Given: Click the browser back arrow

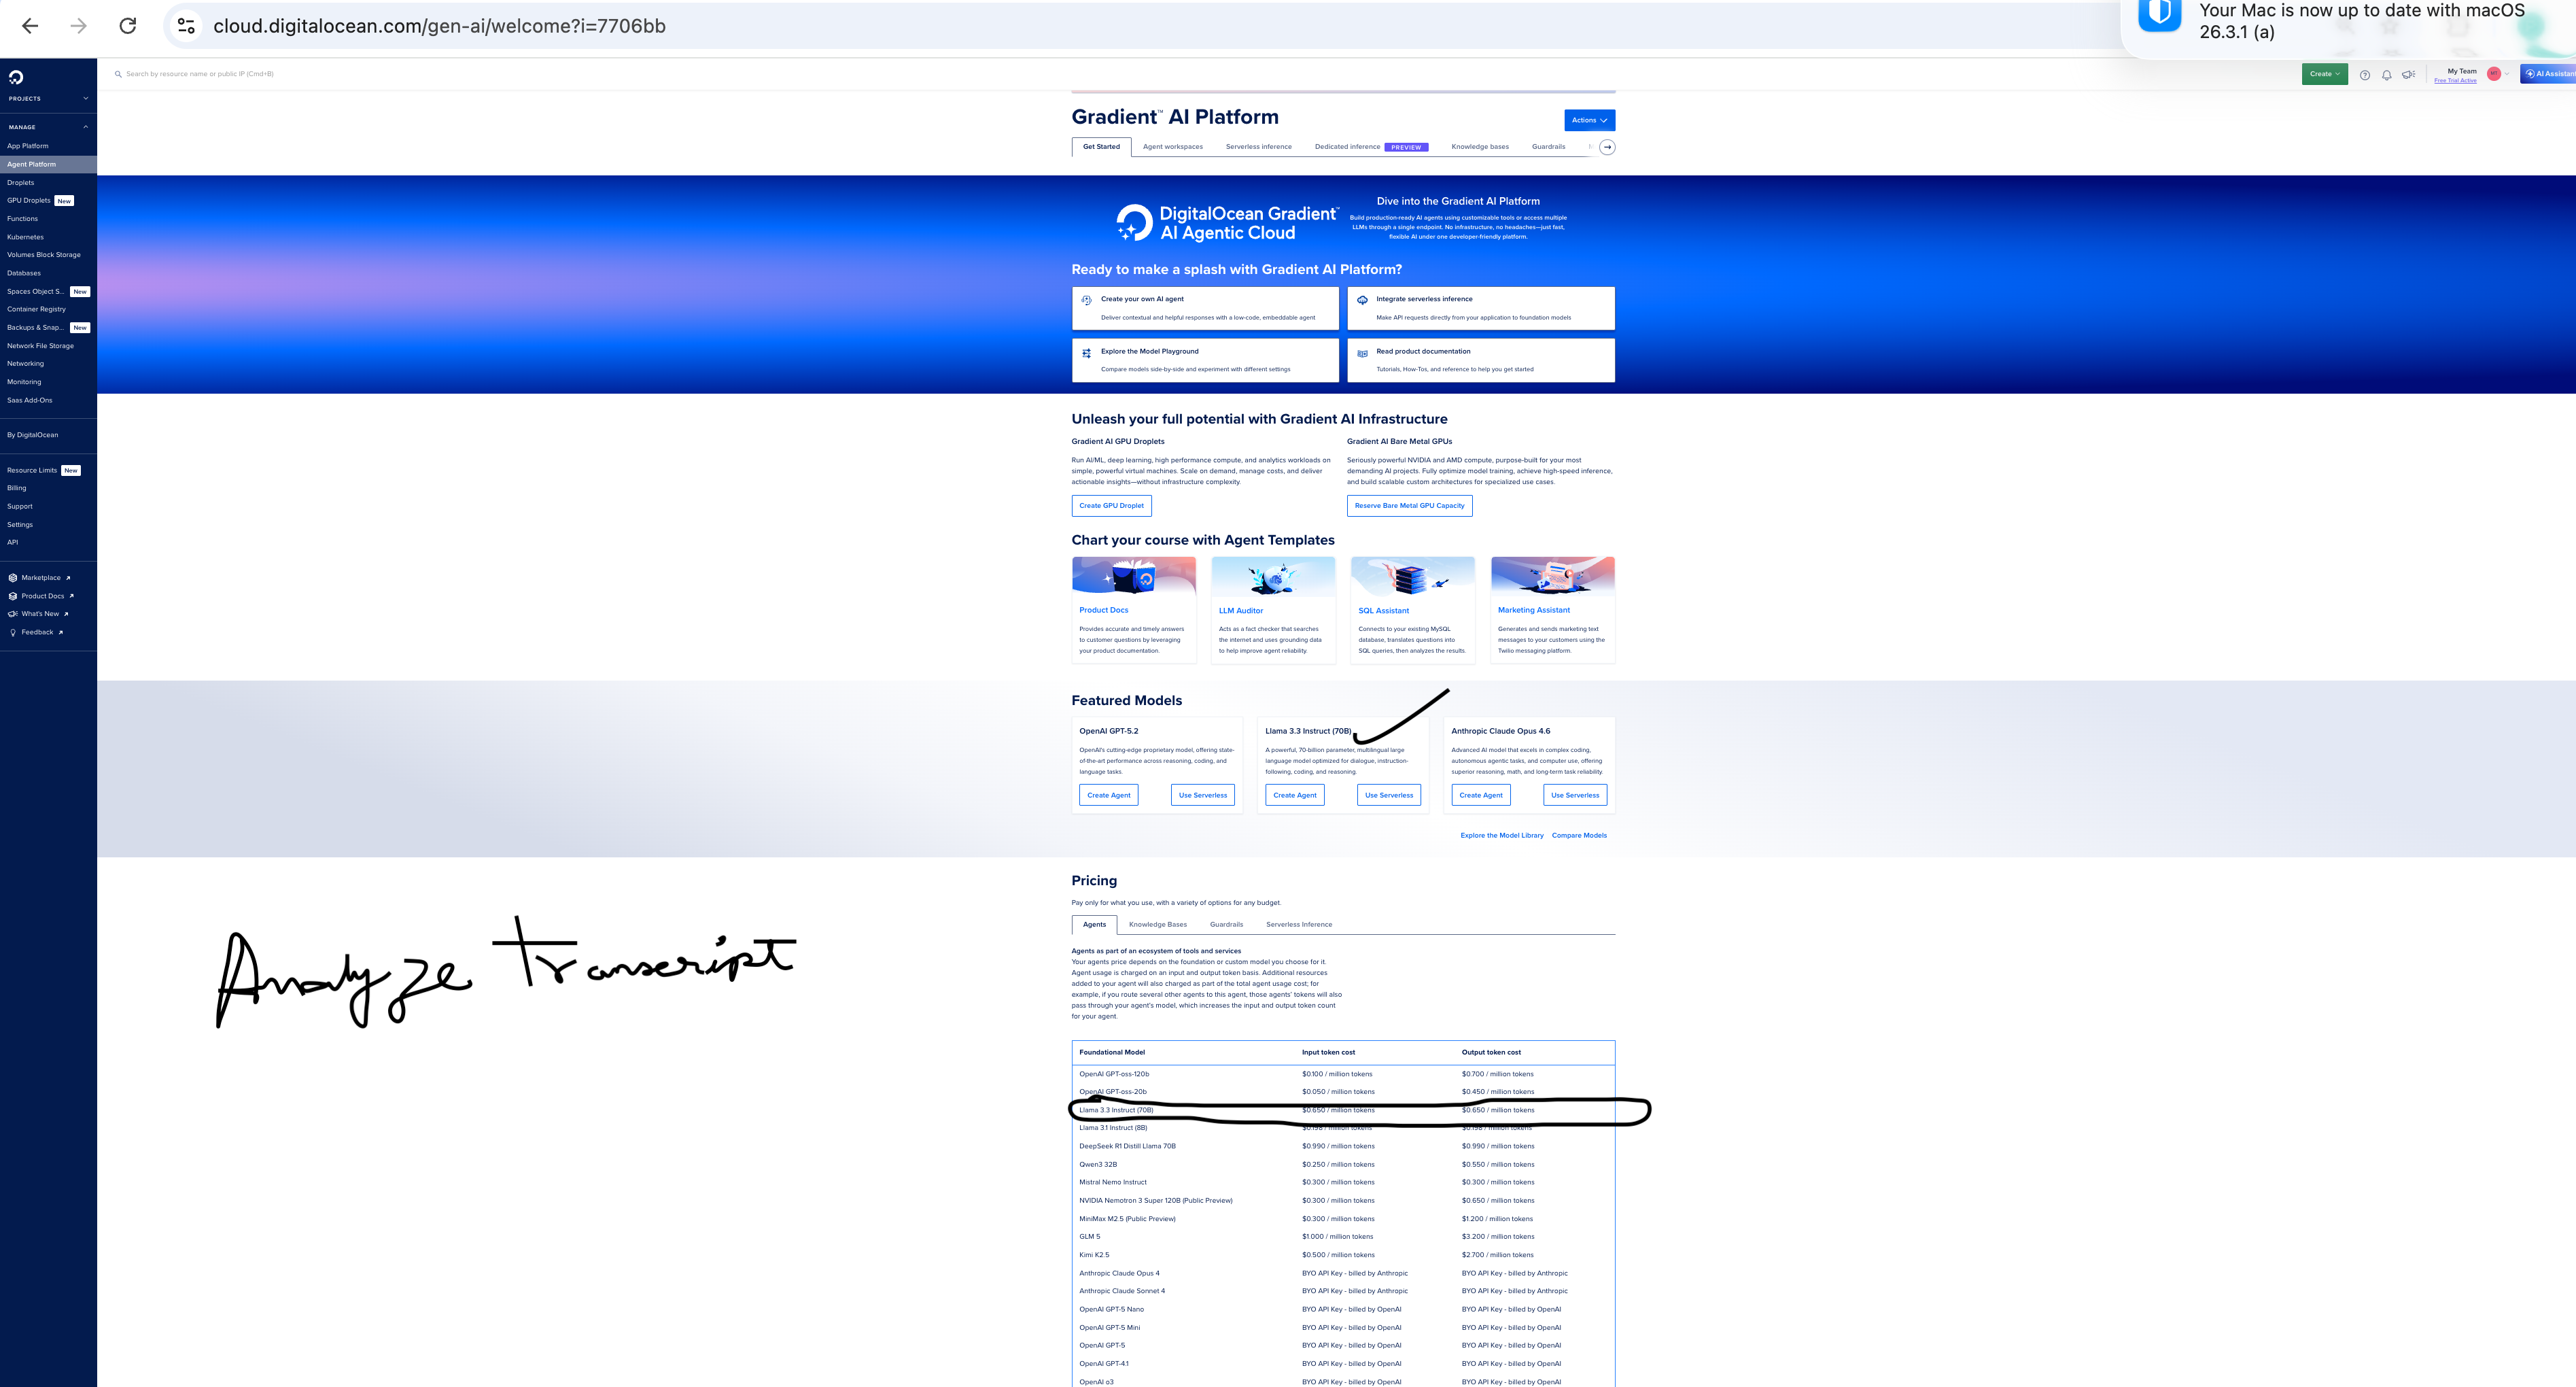Looking at the screenshot, I should (30, 26).
